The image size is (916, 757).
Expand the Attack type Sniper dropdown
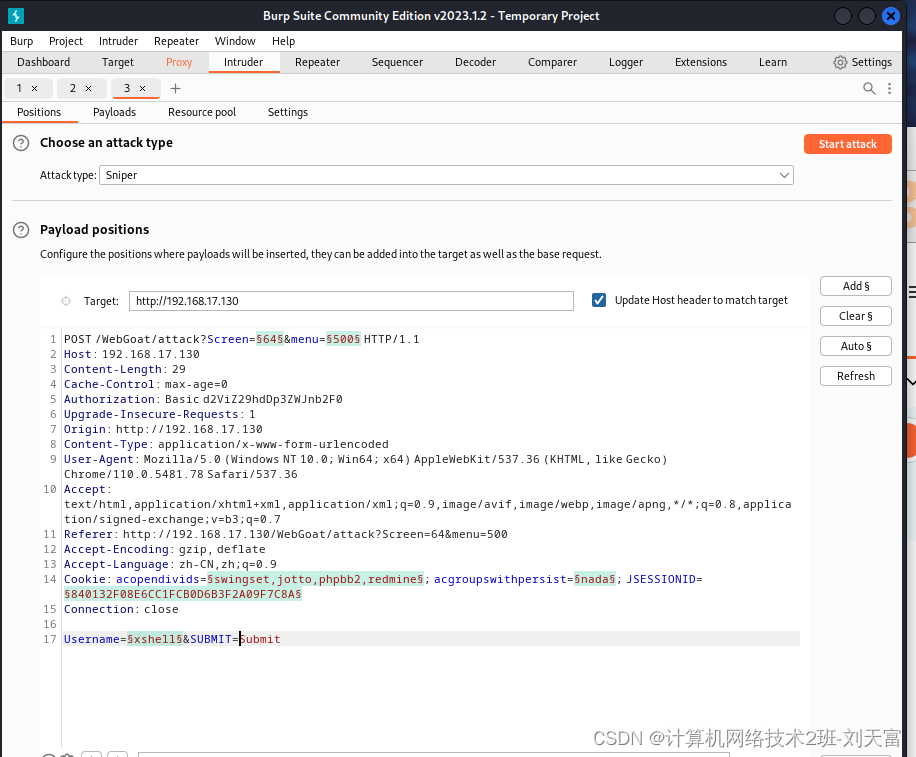(x=446, y=175)
